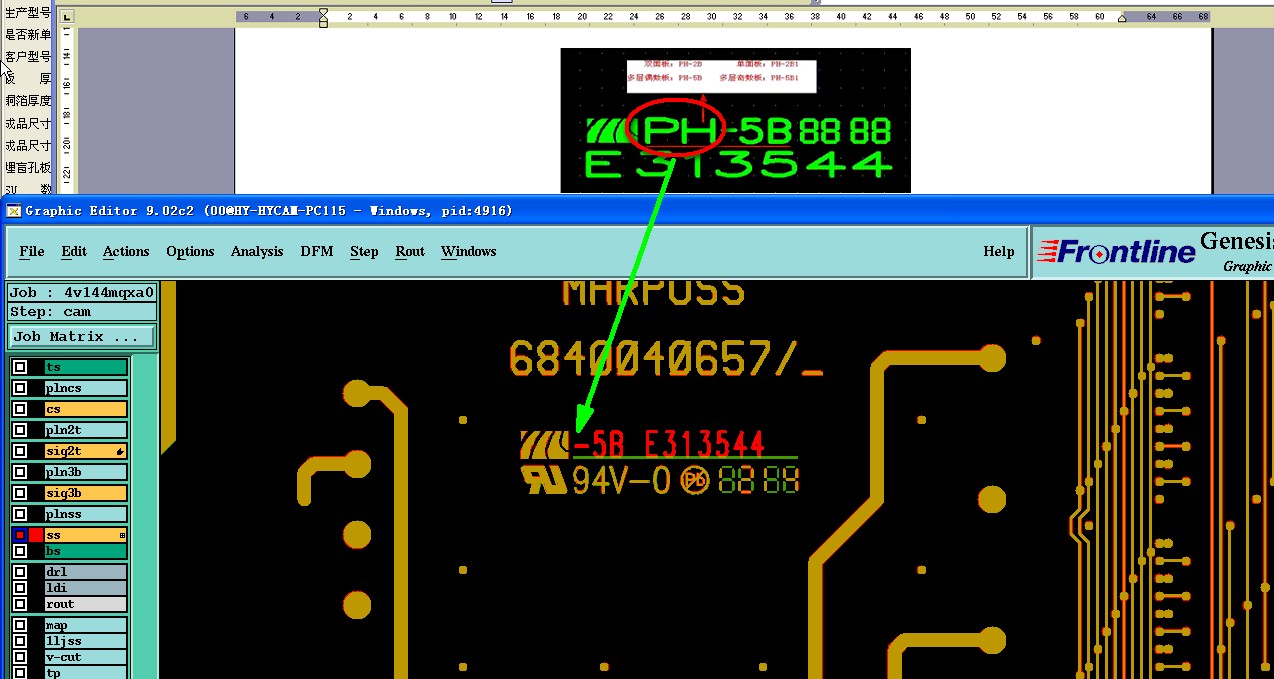Open the File menu
Image resolution: width=1274 pixels, height=679 pixels.
click(x=32, y=251)
